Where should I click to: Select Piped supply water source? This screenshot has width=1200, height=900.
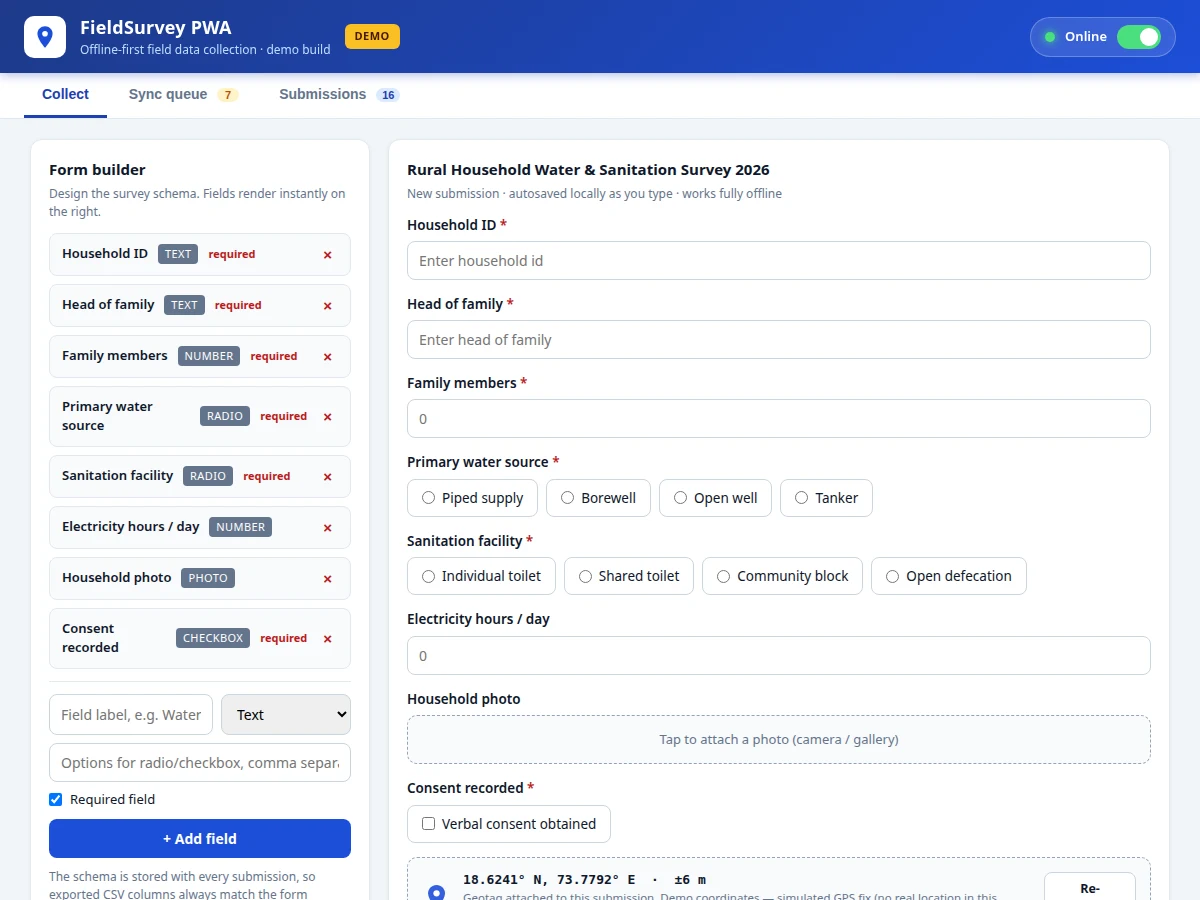472,498
